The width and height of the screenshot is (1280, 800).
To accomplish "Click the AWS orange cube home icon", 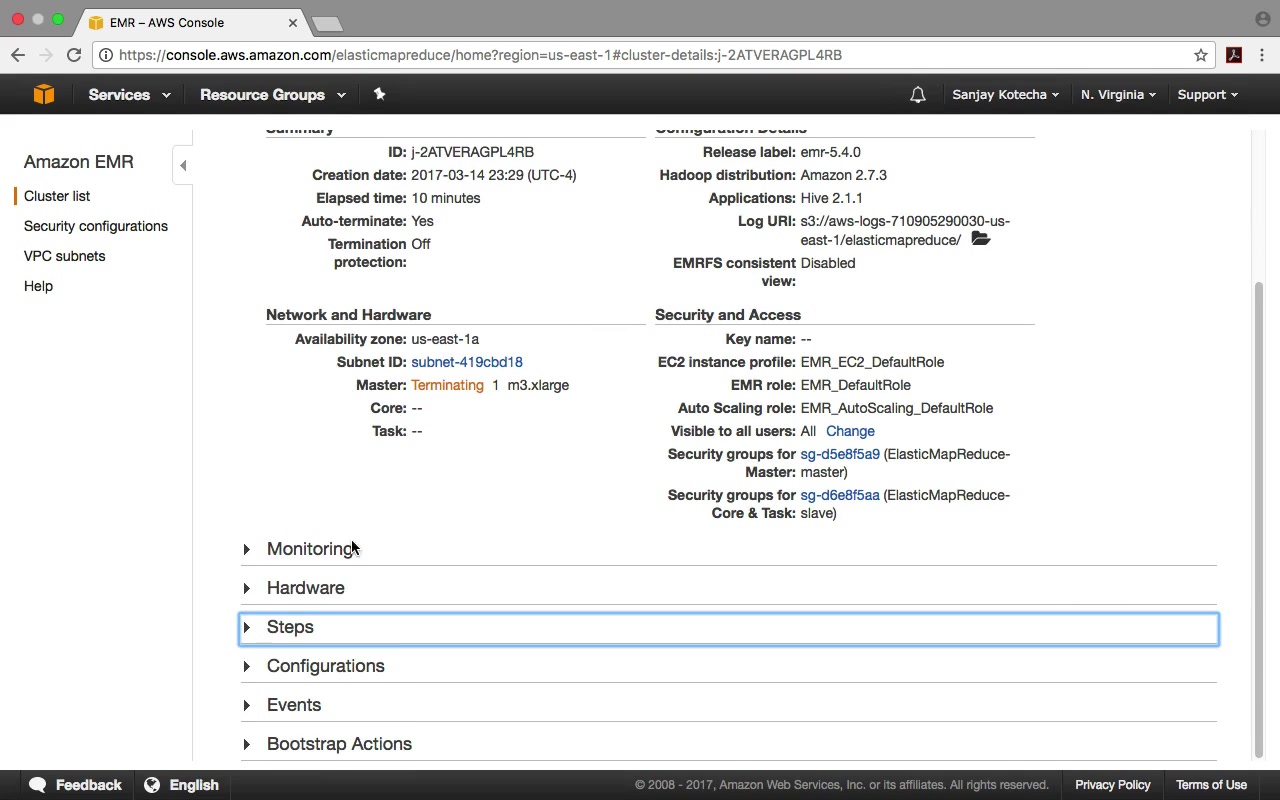I will click(43, 94).
